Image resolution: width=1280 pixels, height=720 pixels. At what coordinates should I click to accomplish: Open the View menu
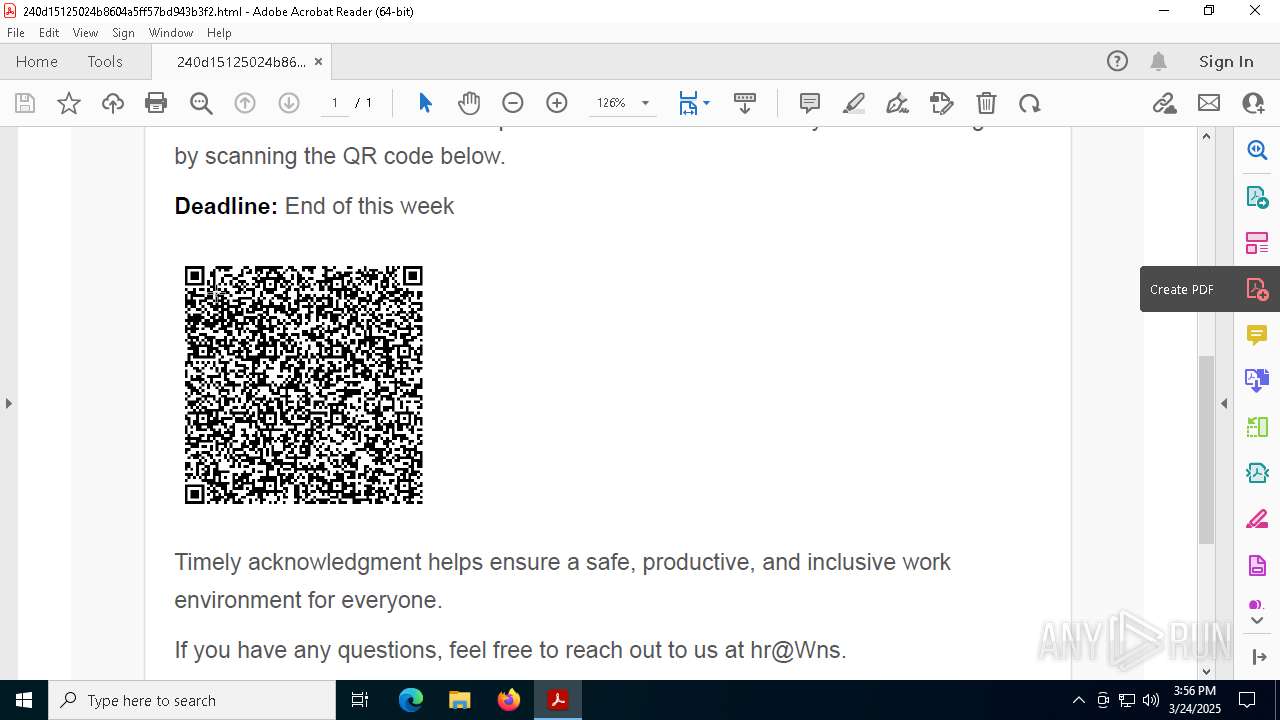[x=85, y=33]
